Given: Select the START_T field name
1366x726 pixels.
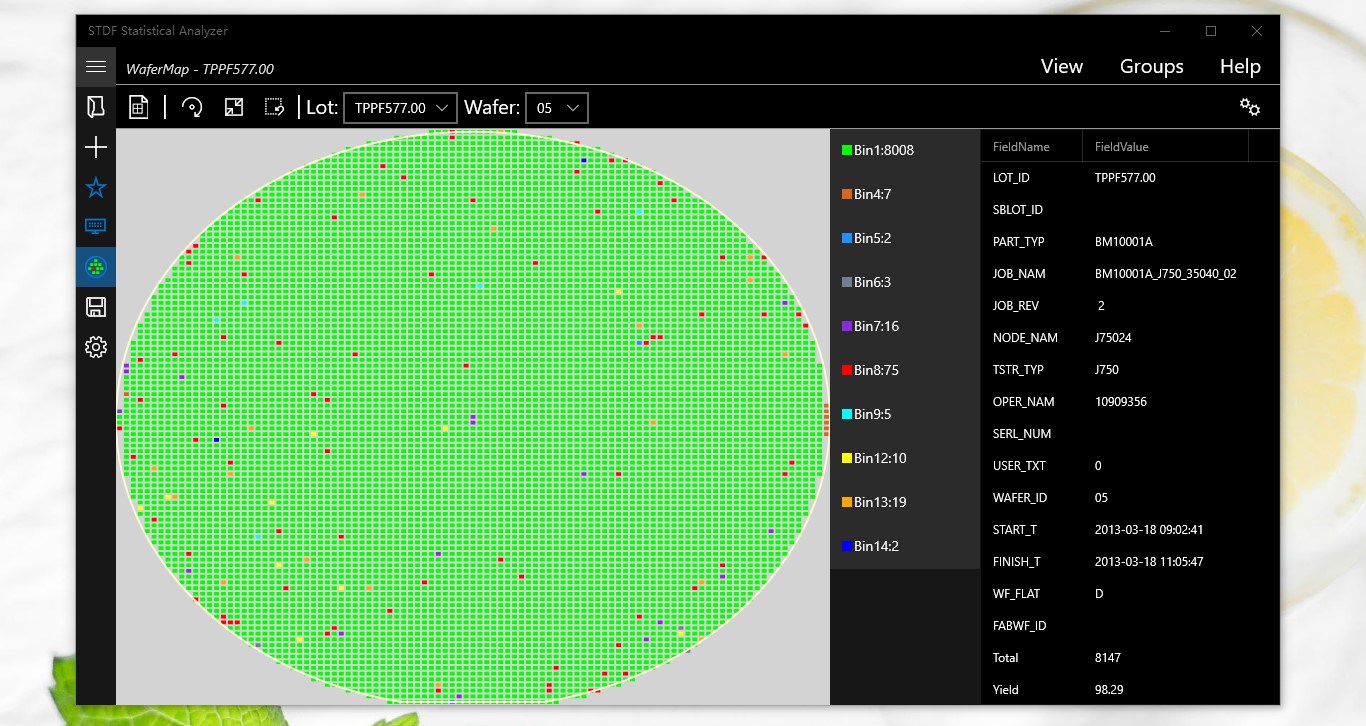Looking at the screenshot, I should tap(1014, 530).
